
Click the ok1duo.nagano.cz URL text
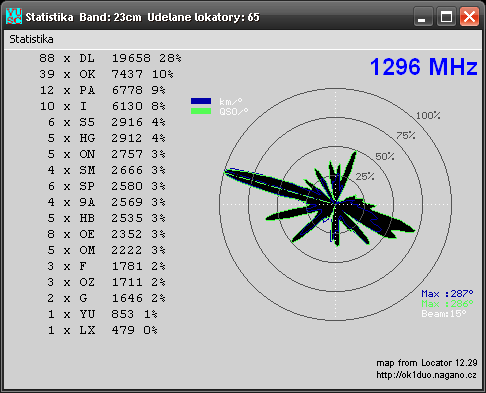point(426,375)
